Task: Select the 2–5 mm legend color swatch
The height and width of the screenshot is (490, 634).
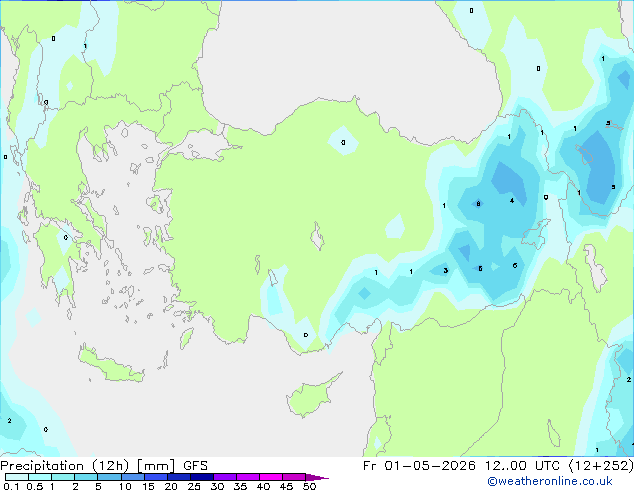Action: 86,477
